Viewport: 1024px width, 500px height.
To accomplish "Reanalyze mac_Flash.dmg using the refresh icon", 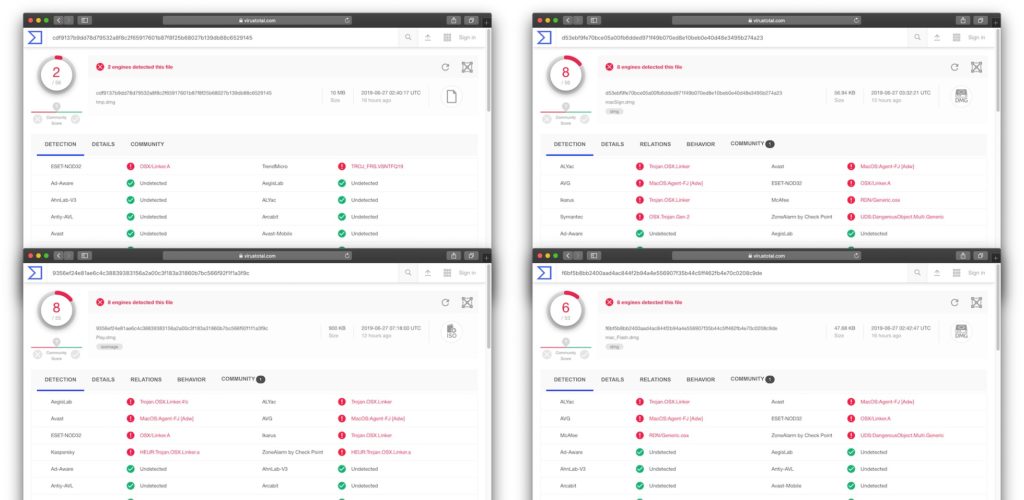I will (955, 302).
